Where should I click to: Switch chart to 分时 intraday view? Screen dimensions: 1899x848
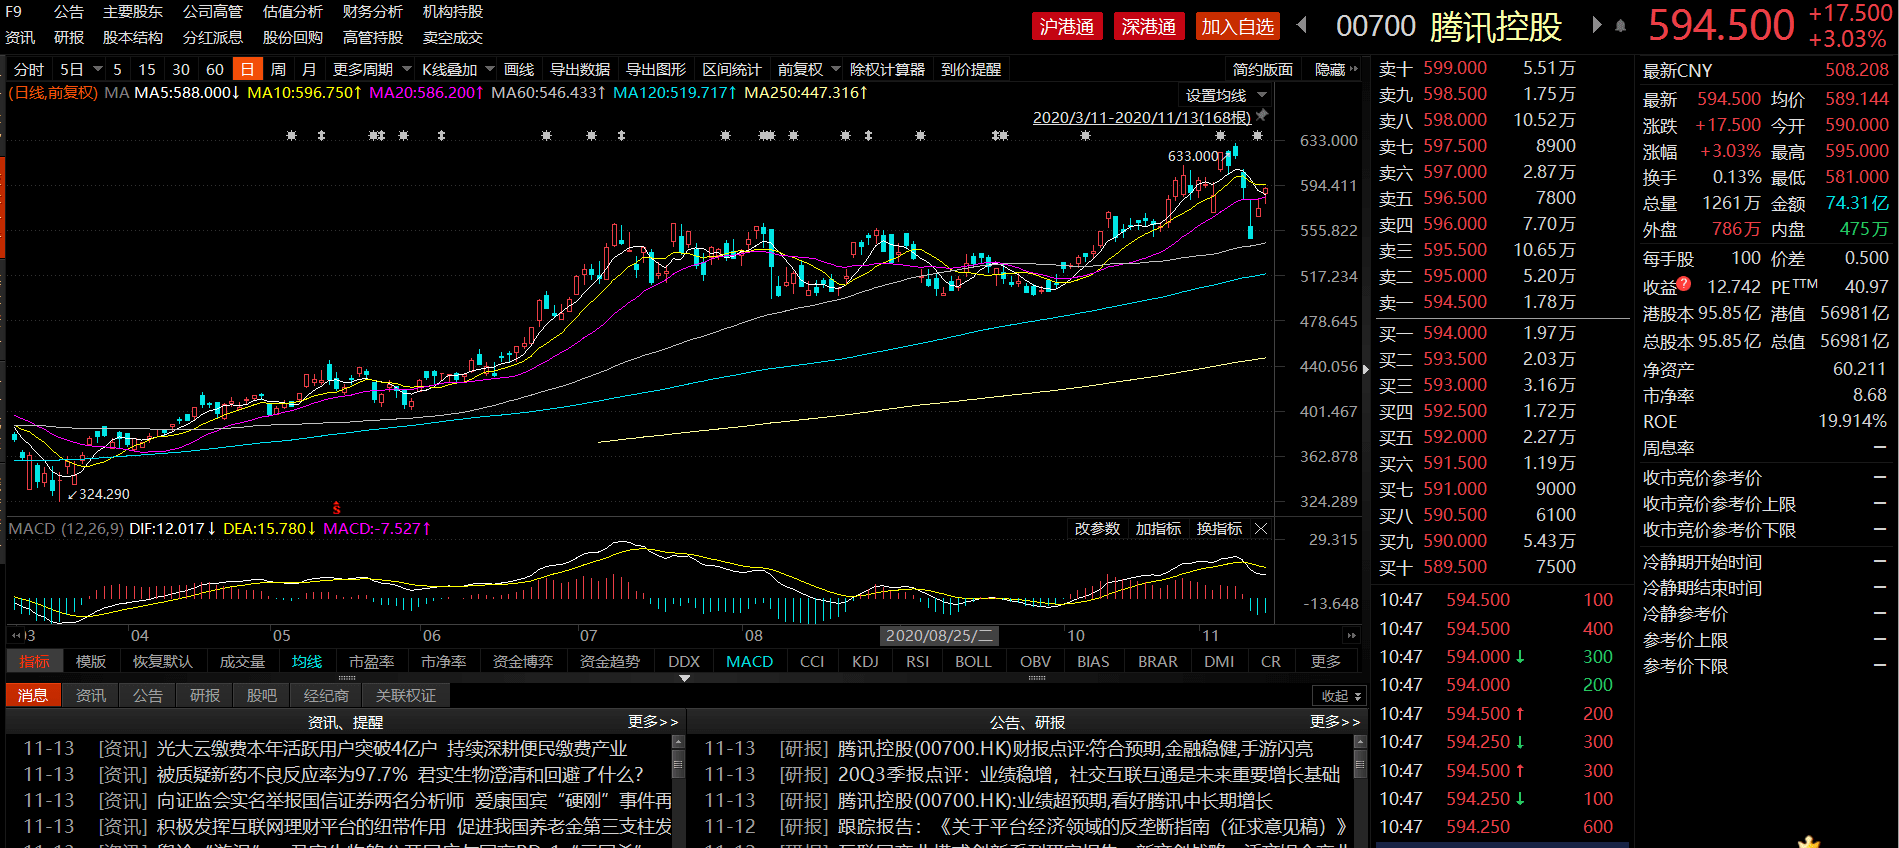click(28, 69)
